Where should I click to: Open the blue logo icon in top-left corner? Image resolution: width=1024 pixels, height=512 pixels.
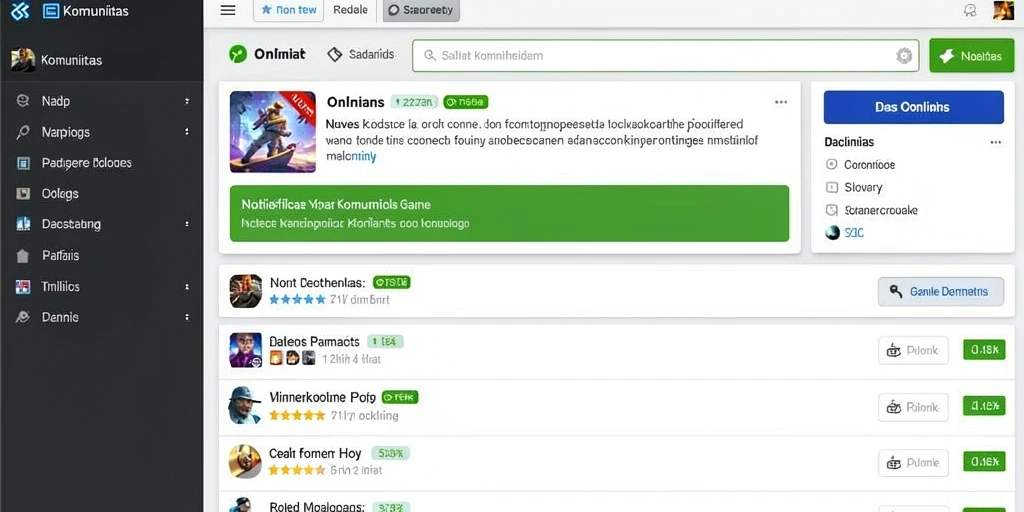(20, 10)
